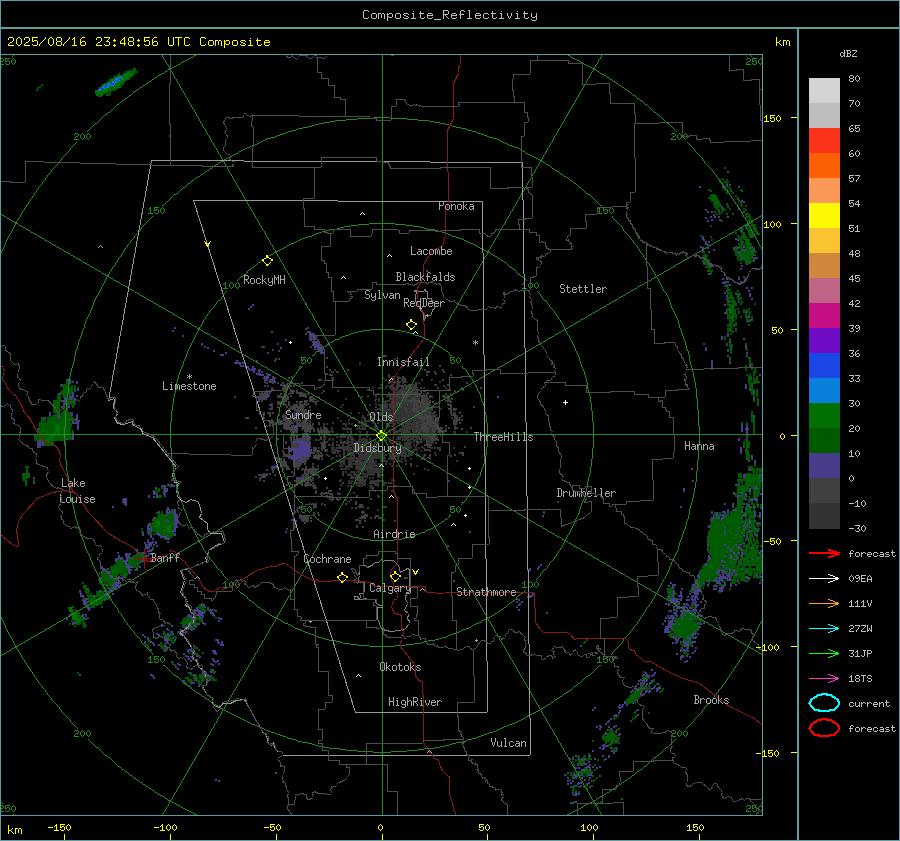Click the RedDeer city label
Viewport: 900px width, 841px height.
click(x=424, y=303)
